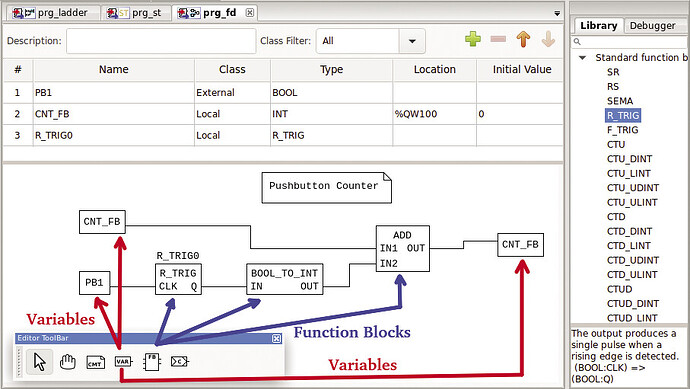The height and width of the screenshot is (389, 690).
Task: Select CTD in the library
Action: tap(616, 217)
